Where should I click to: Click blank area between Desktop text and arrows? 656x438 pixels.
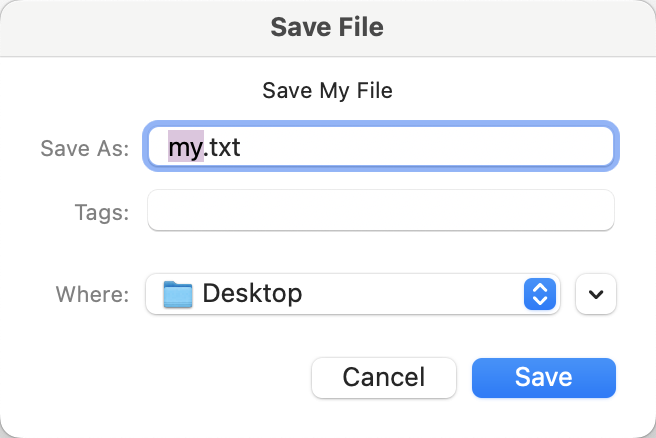pos(420,294)
